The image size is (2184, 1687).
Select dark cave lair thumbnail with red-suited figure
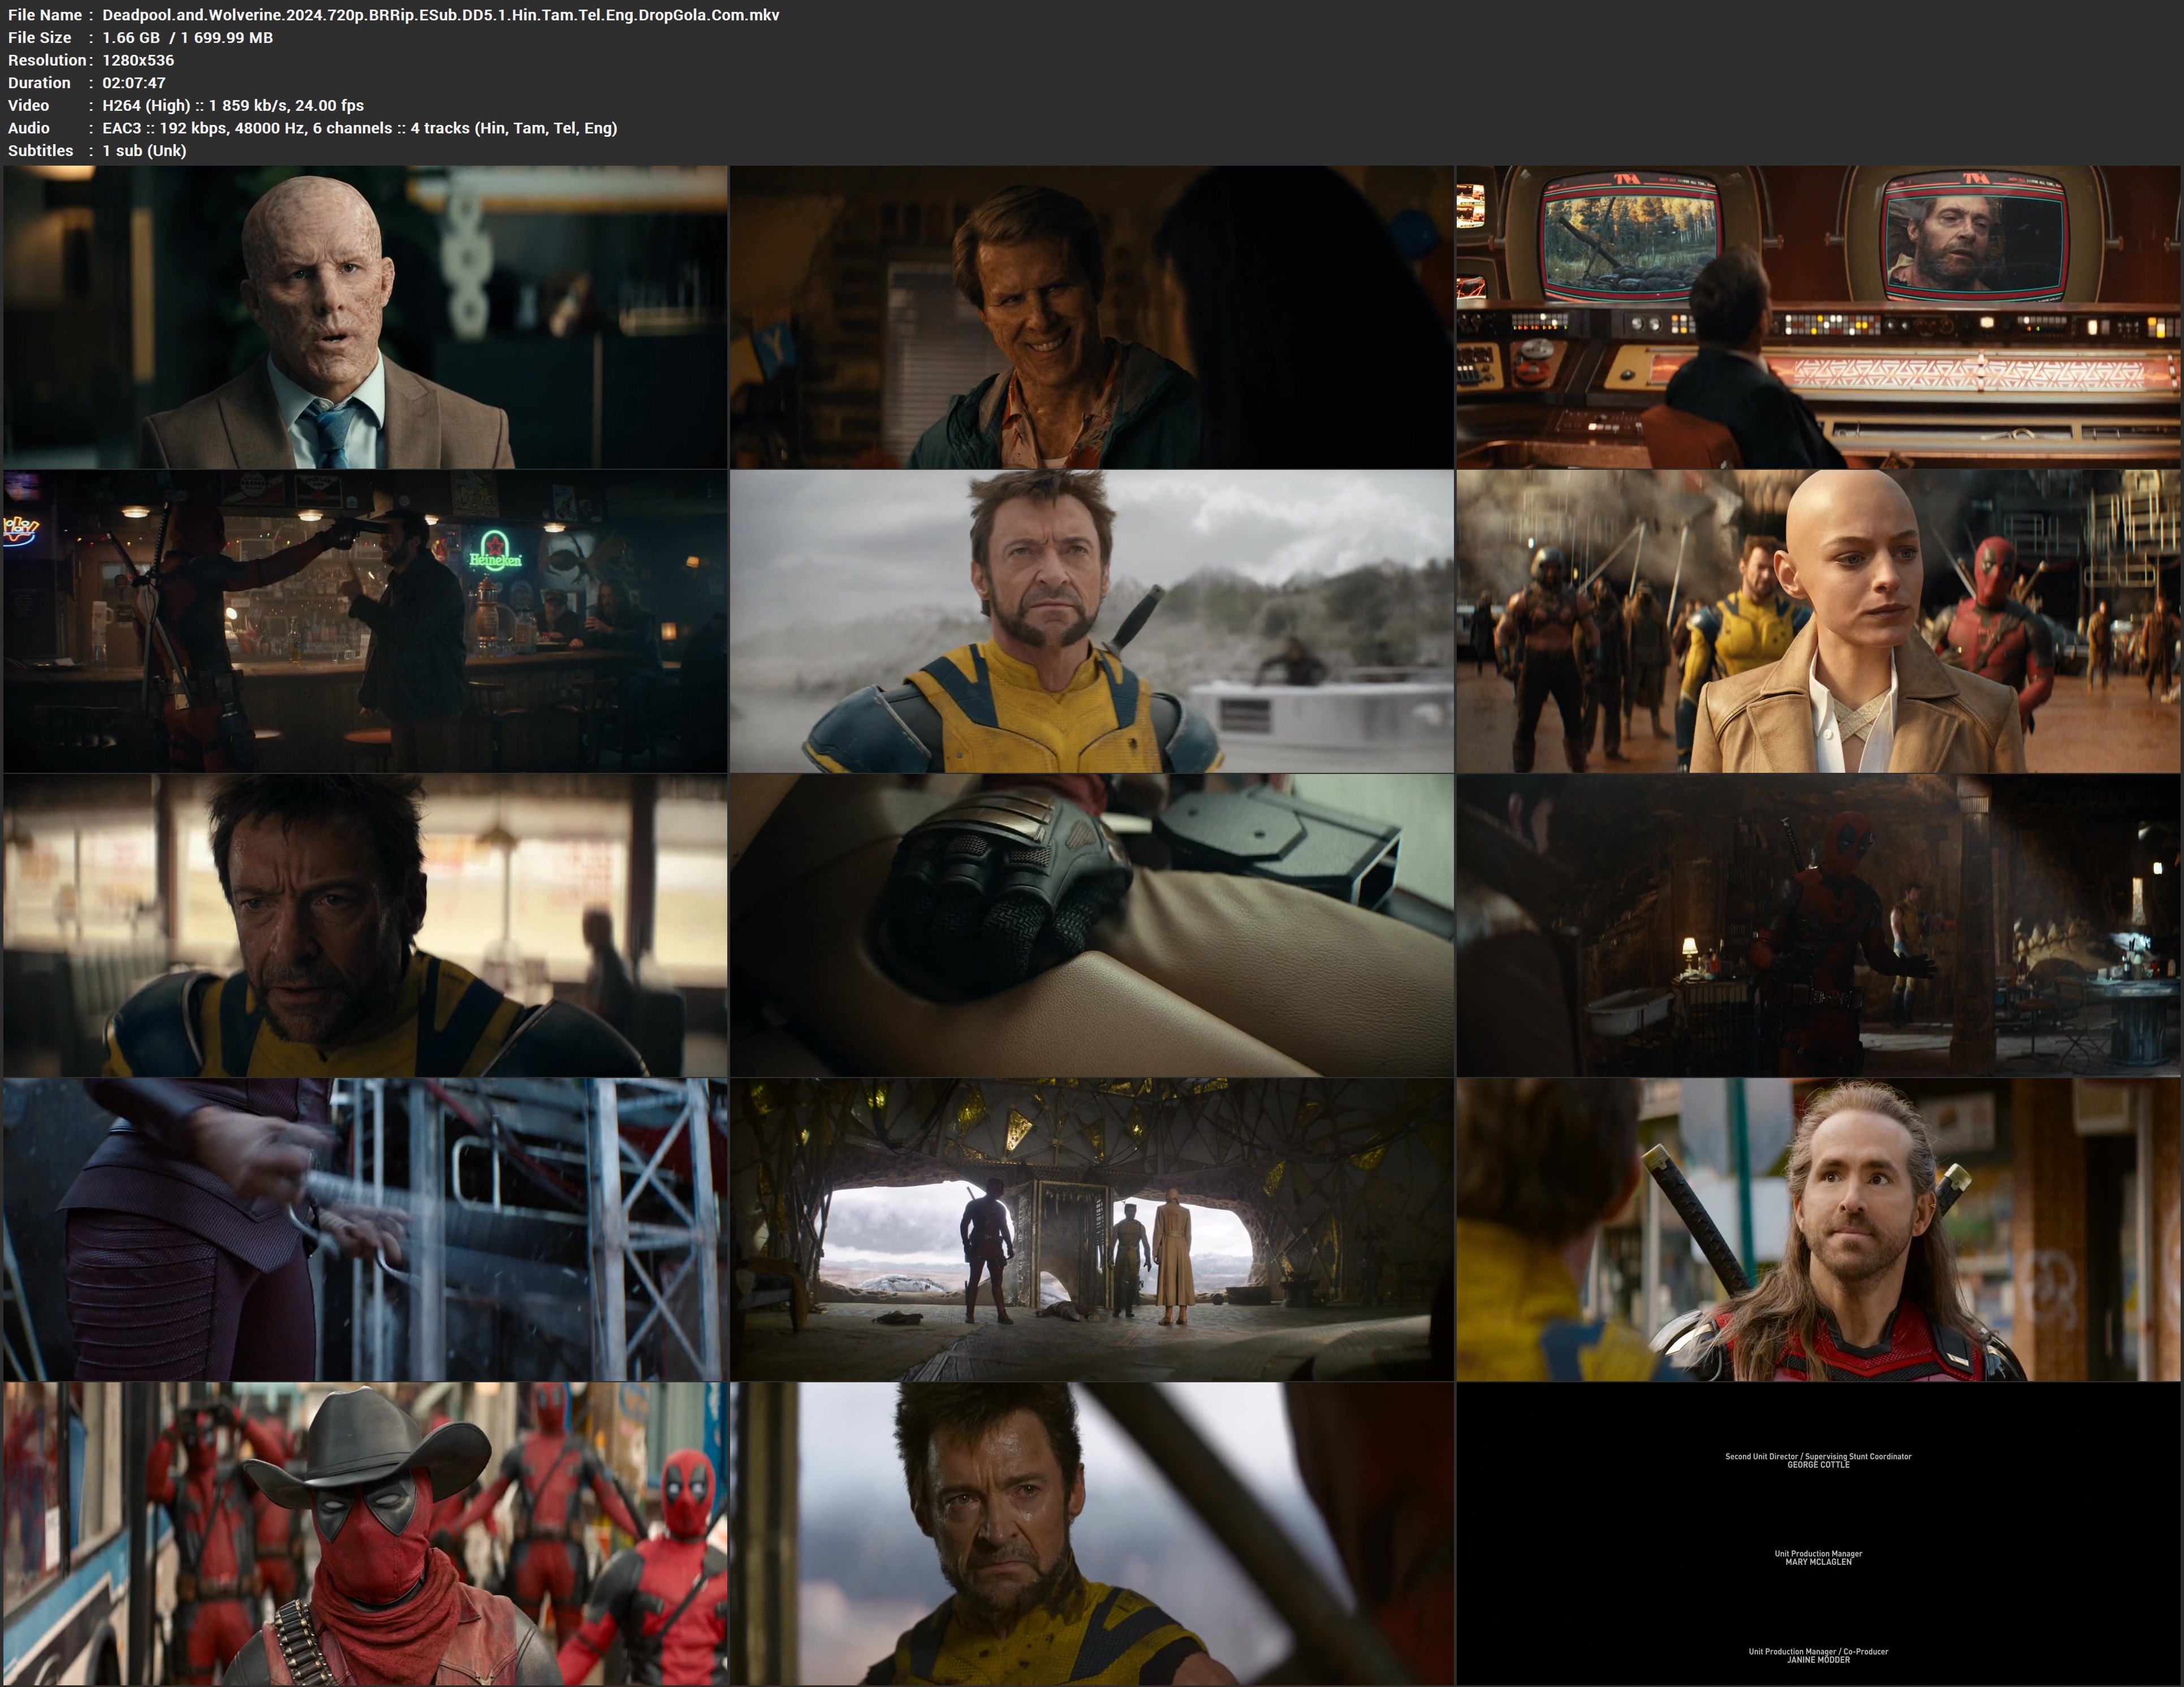1818,925
